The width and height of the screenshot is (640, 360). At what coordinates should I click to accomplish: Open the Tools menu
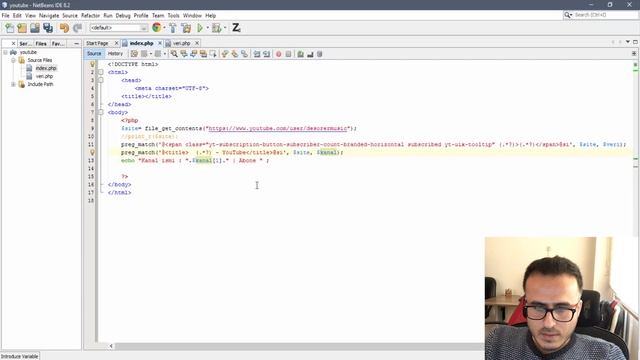pos(173,16)
